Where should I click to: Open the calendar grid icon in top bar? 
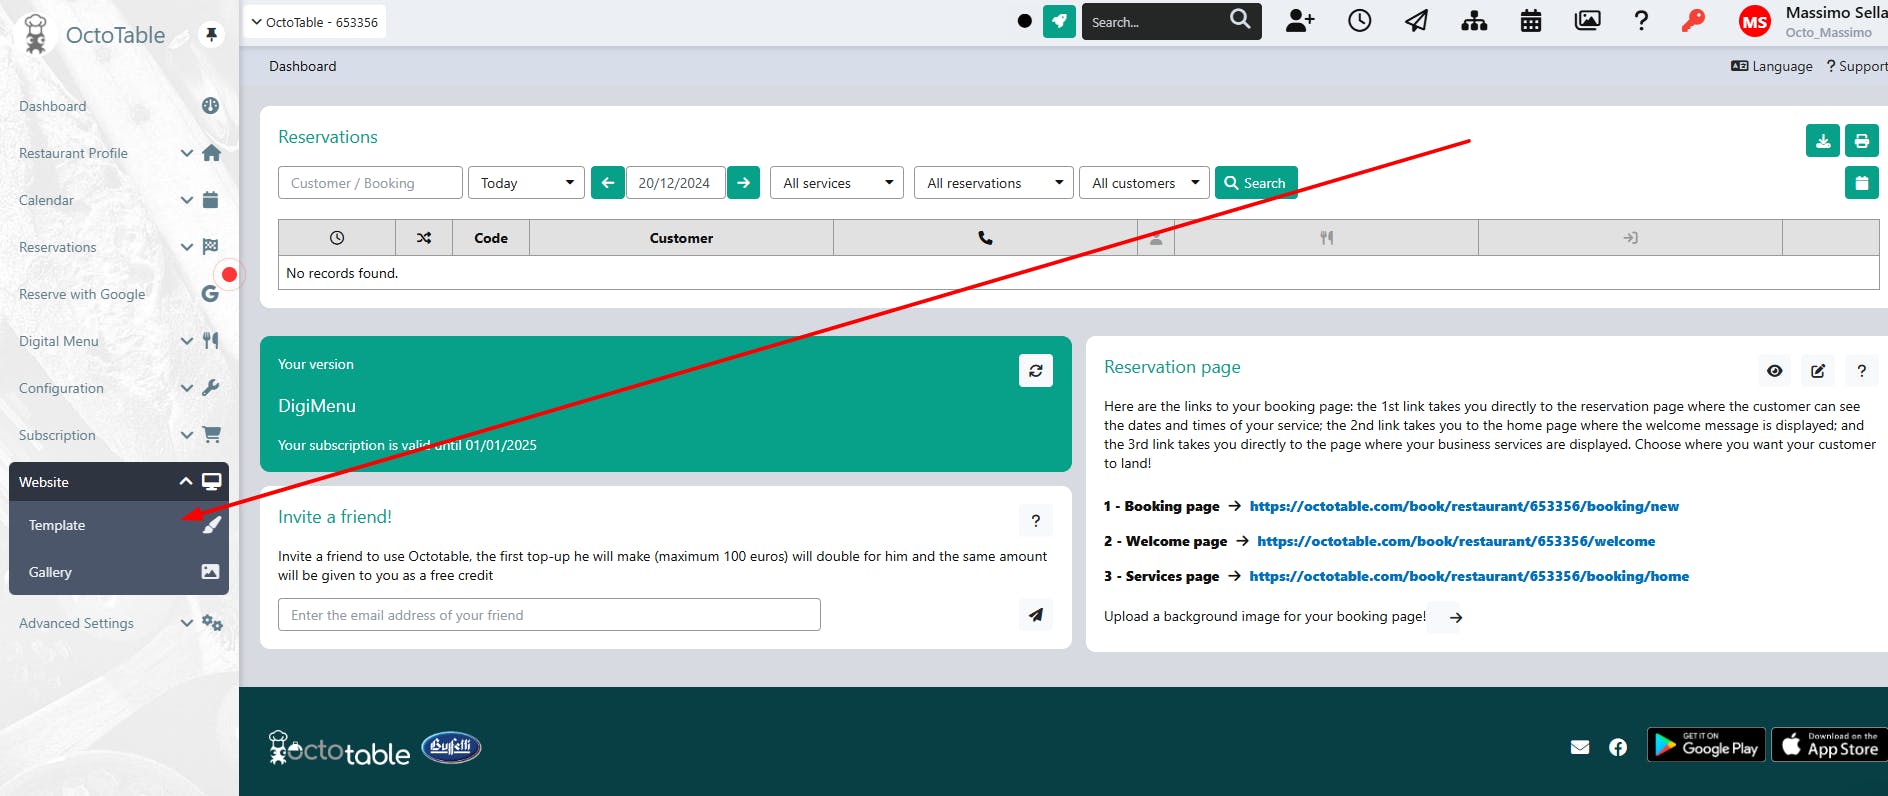[x=1531, y=21]
